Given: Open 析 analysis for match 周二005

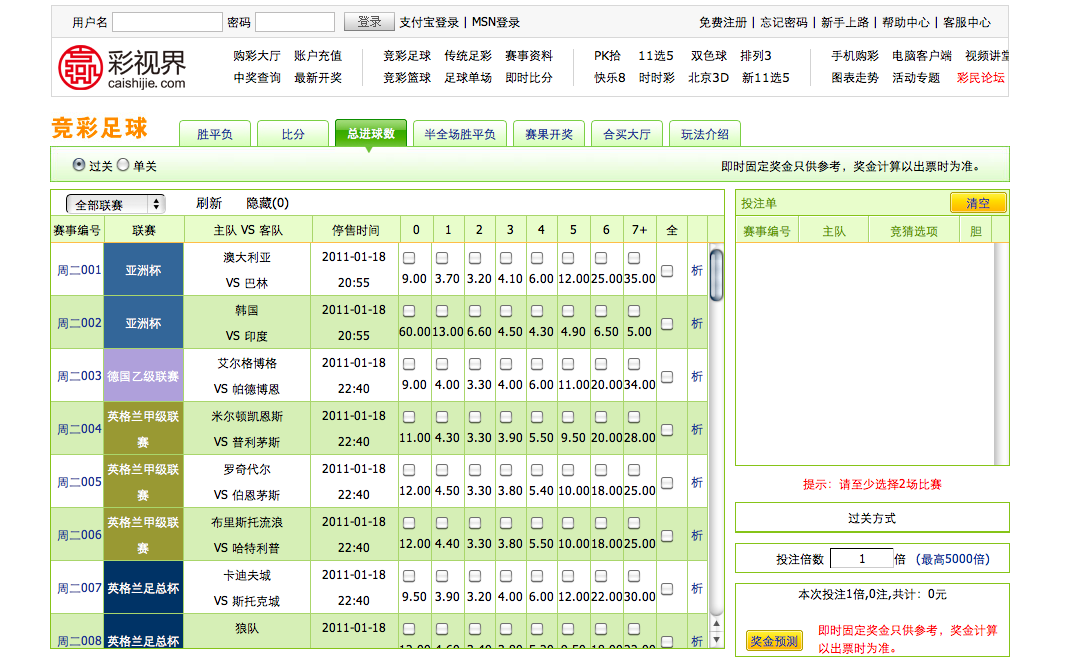Looking at the screenshot, I should point(697,482).
